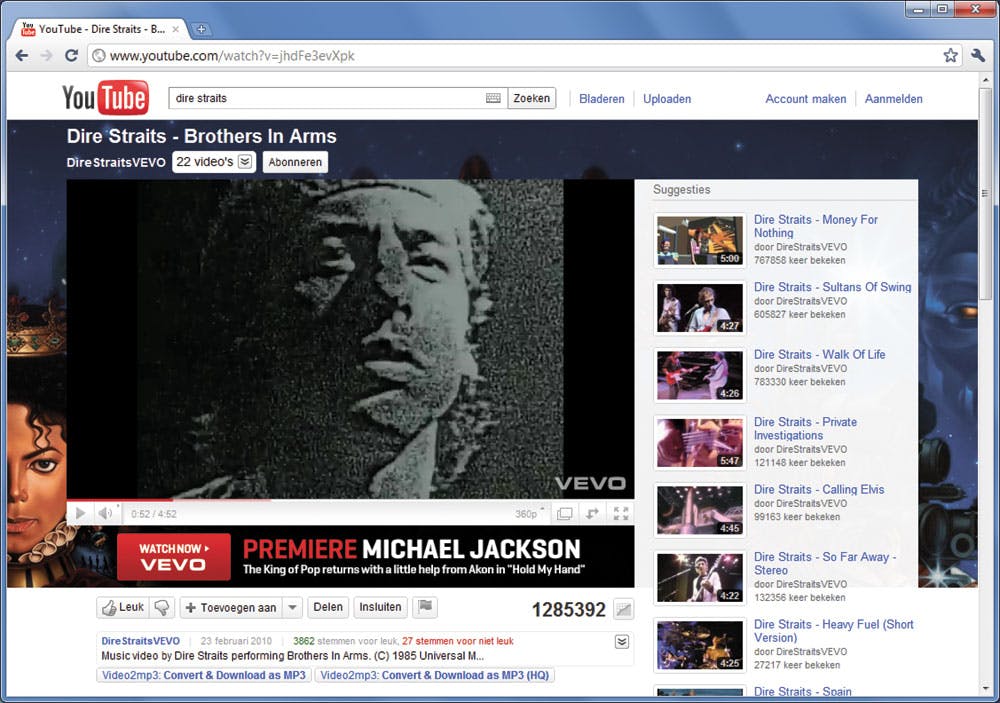Expand the 22 video's dropdown
1000x703 pixels.
tap(214, 162)
